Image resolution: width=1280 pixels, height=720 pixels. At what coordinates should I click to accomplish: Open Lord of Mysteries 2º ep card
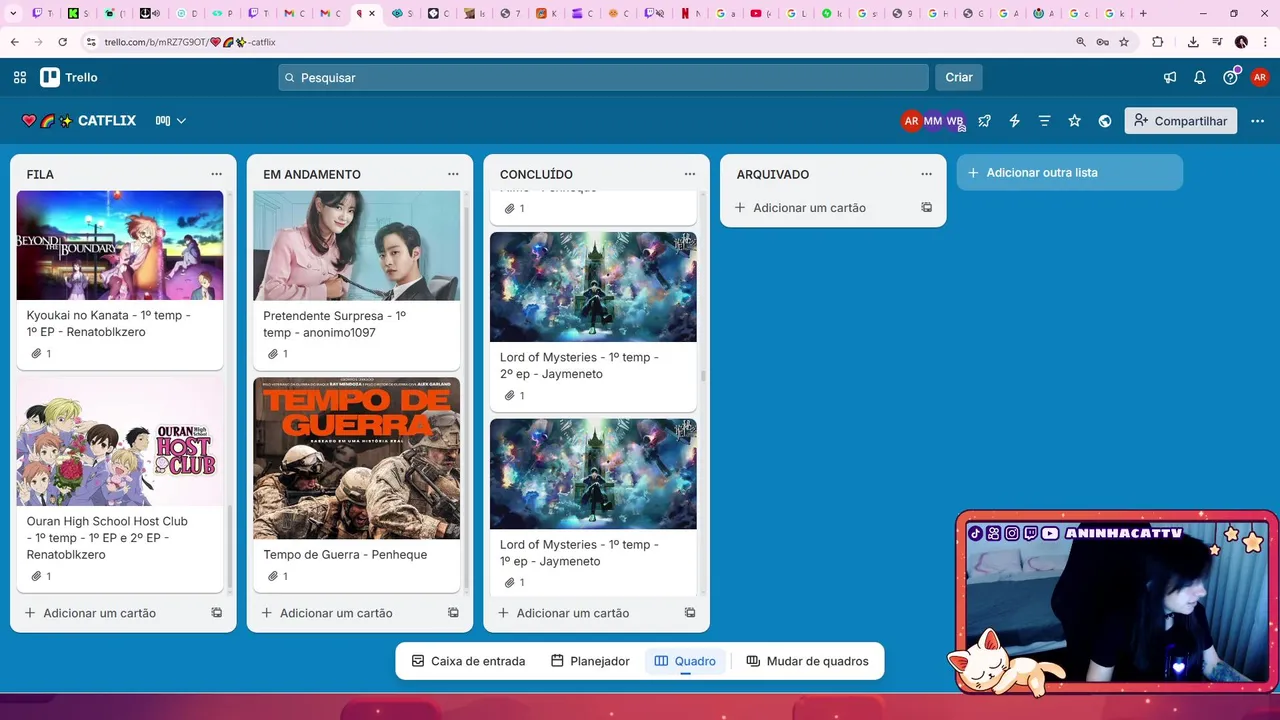point(593,322)
